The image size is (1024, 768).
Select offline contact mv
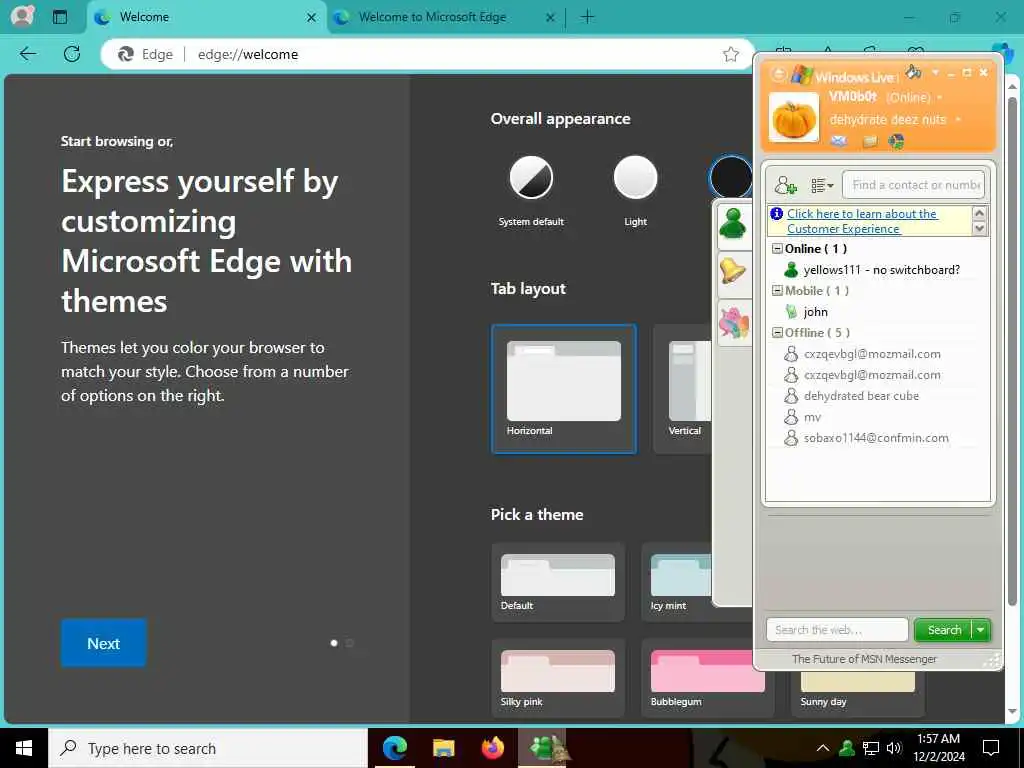[x=803, y=417]
